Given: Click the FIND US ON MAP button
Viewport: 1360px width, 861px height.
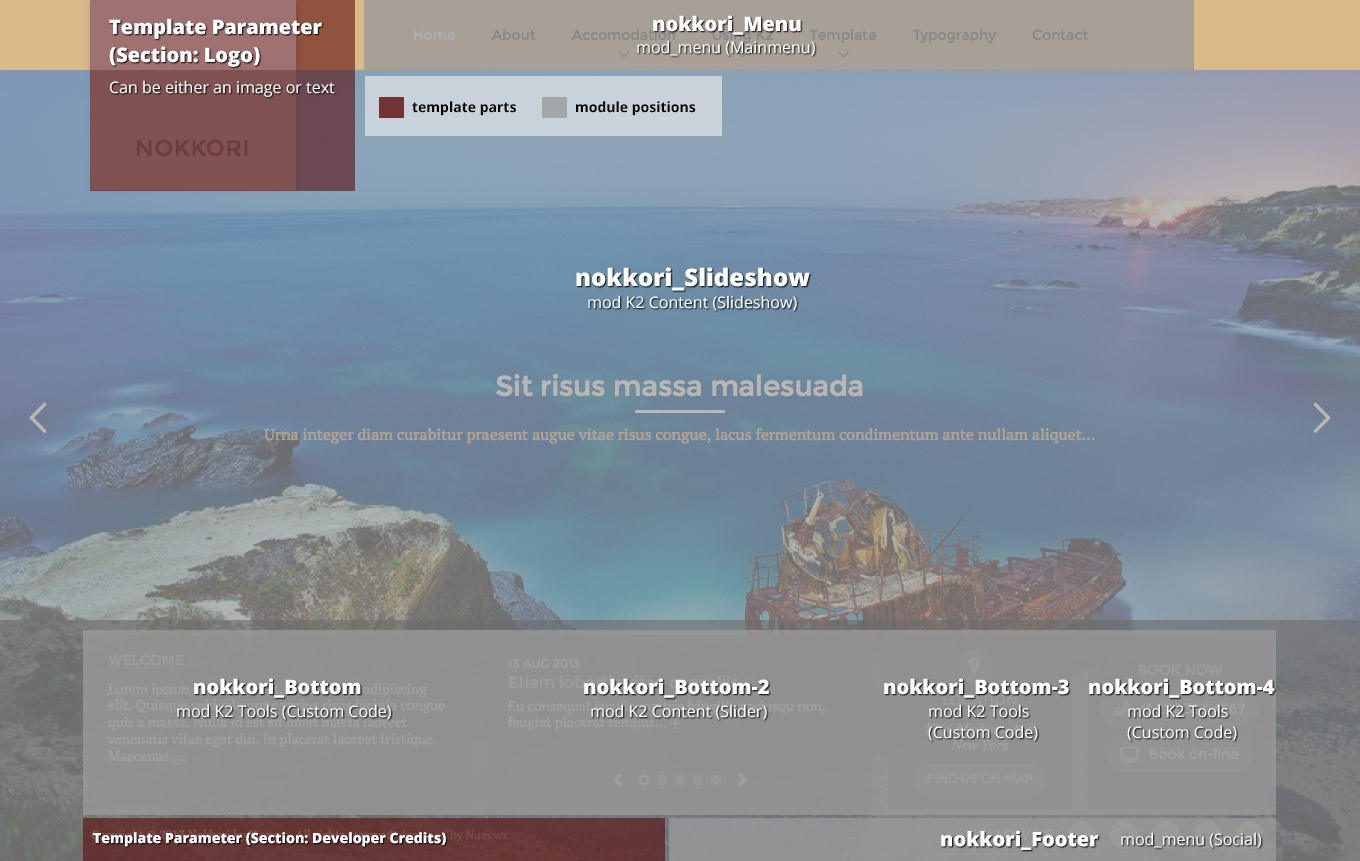Looking at the screenshot, I should point(979,779).
